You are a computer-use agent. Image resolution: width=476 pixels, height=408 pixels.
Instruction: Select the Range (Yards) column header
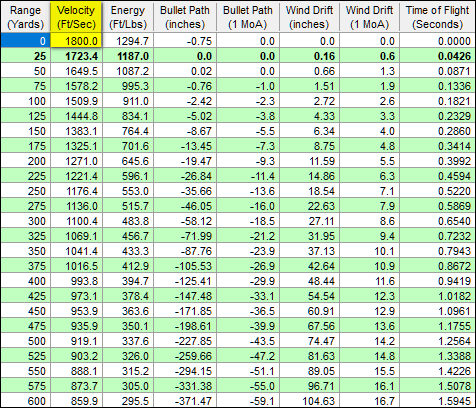[26, 17]
